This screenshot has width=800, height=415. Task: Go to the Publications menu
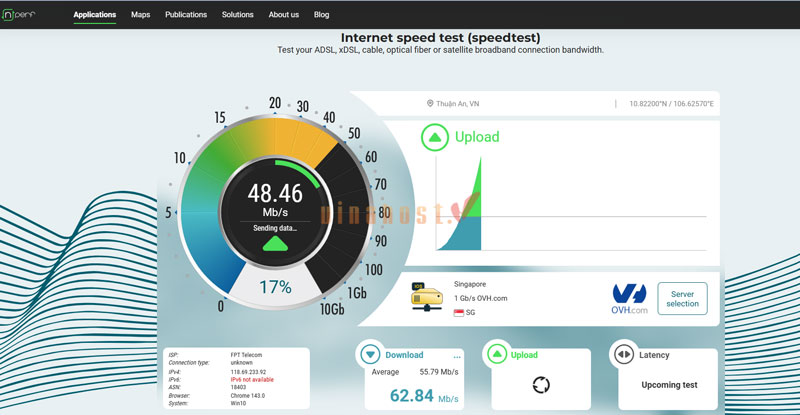[186, 15]
